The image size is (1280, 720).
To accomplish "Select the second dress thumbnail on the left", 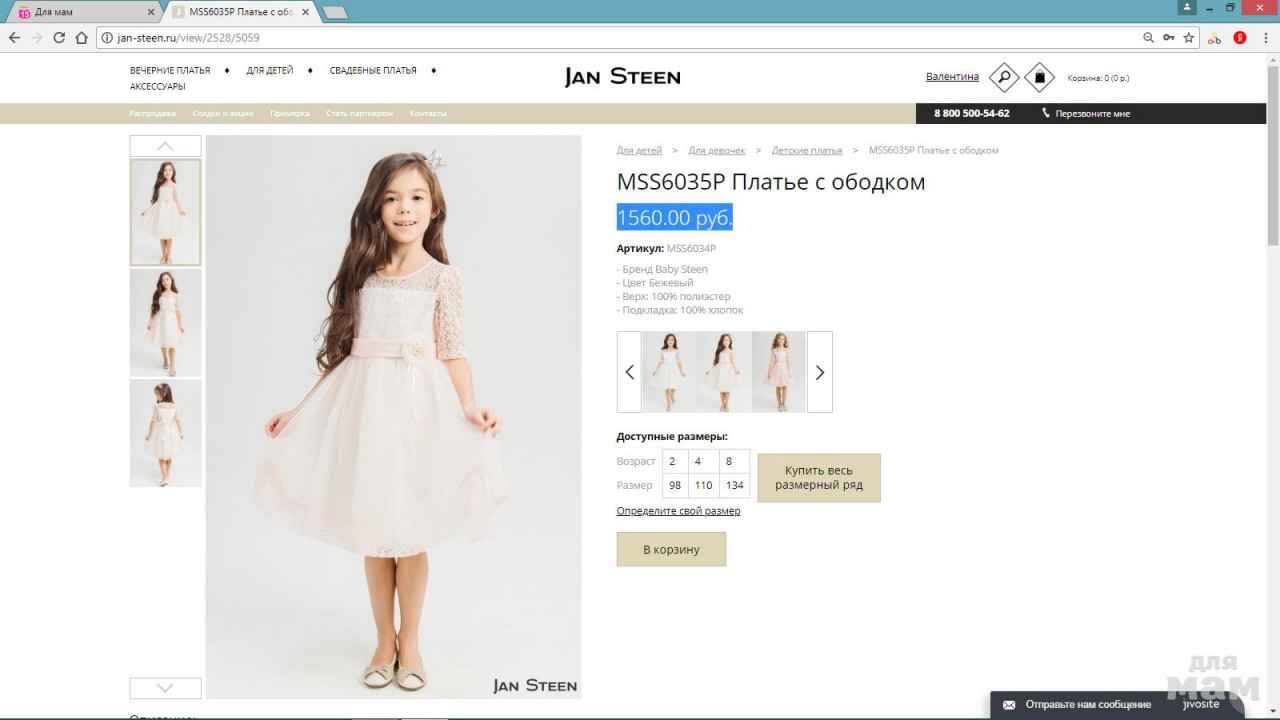I will click(165, 322).
